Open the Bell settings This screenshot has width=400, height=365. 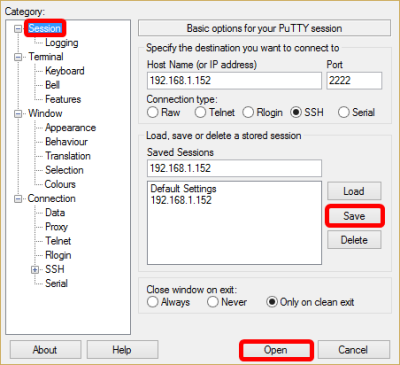[53, 85]
